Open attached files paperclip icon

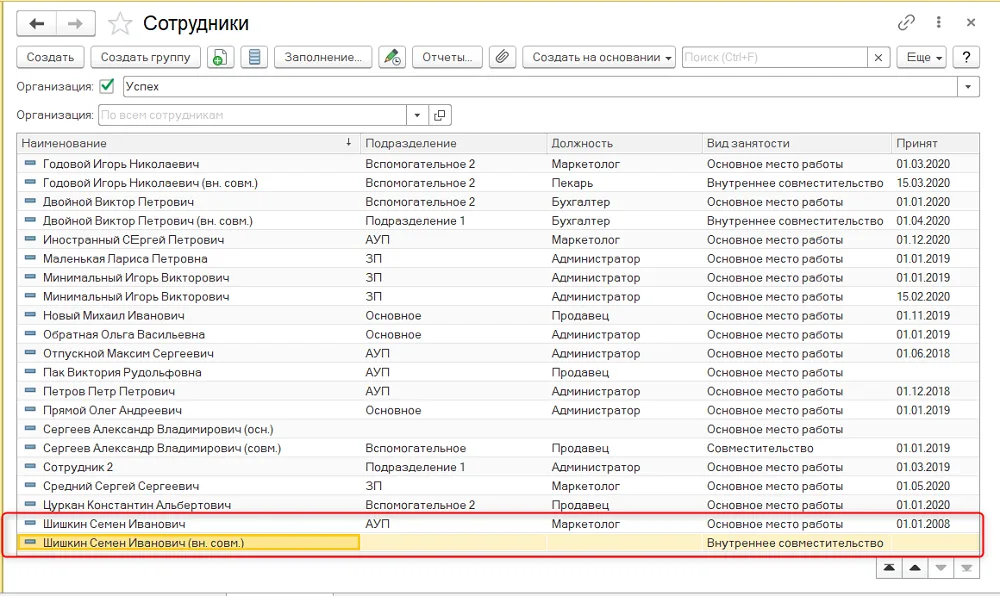[x=503, y=57]
